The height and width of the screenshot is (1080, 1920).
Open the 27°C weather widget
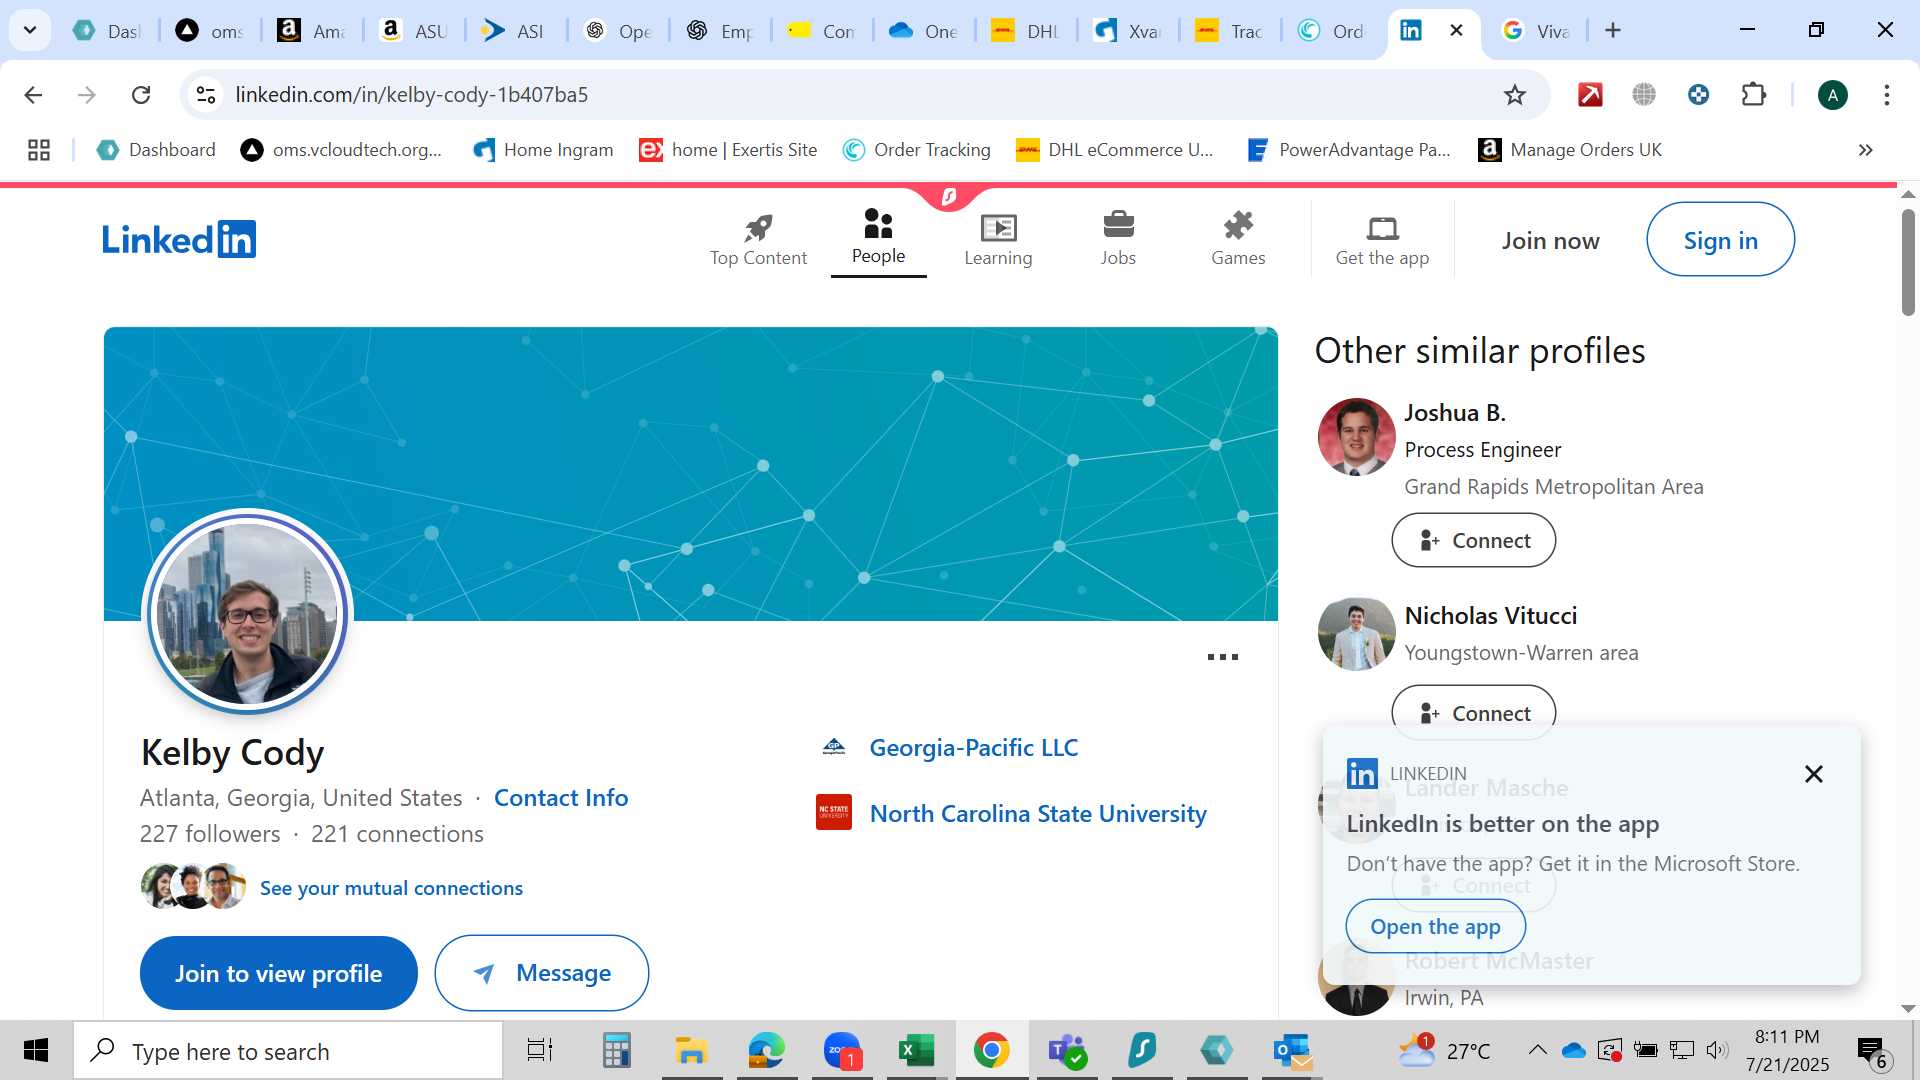tap(1445, 1051)
